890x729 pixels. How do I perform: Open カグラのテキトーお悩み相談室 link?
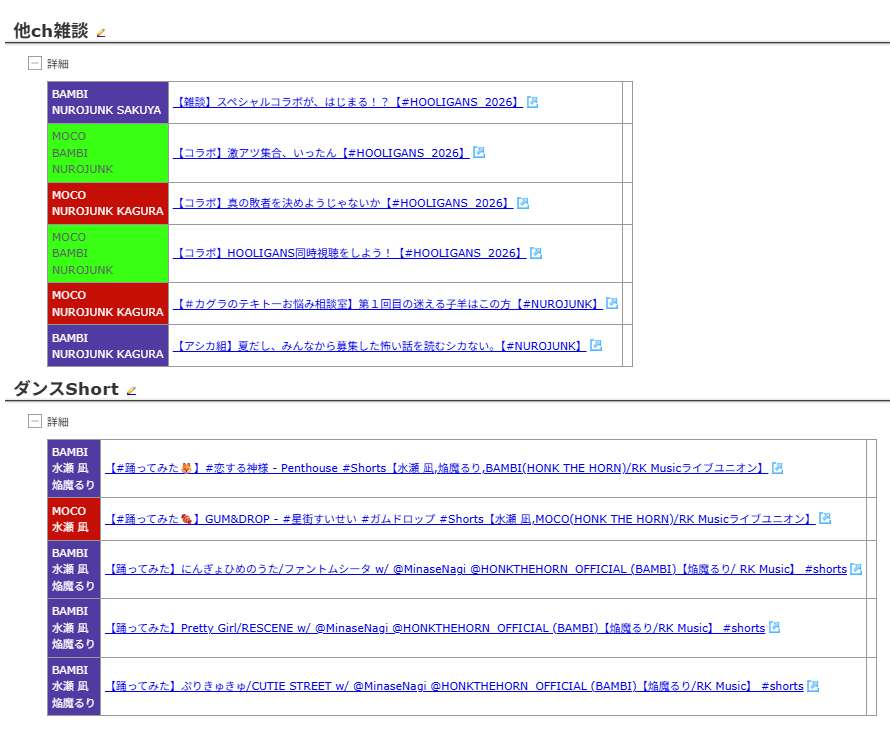(388, 304)
